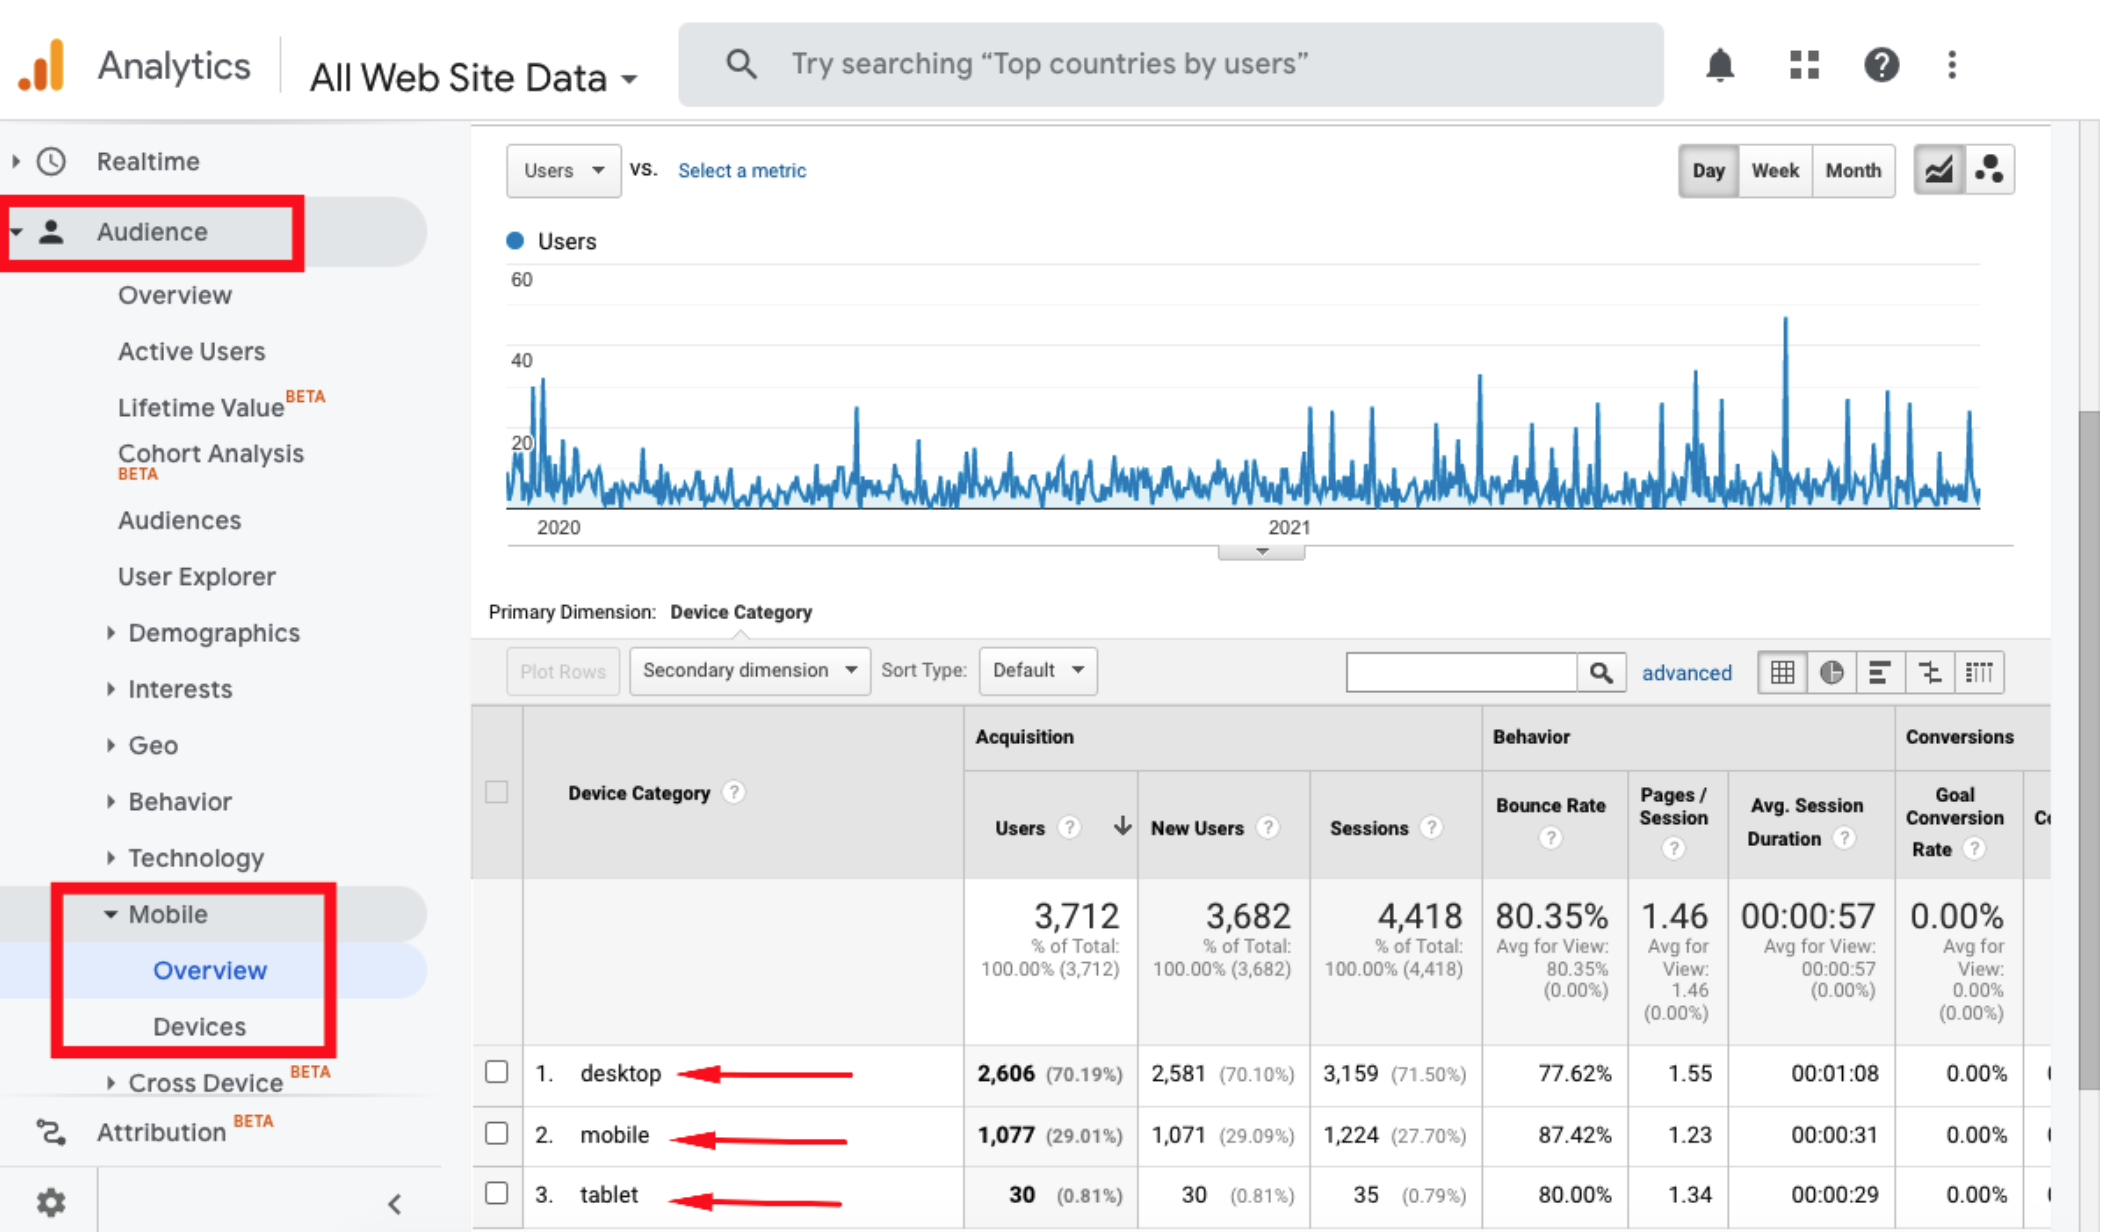2116x1232 pixels.
Task: Open the notifications bell
Action: (x=1719, y=65)
